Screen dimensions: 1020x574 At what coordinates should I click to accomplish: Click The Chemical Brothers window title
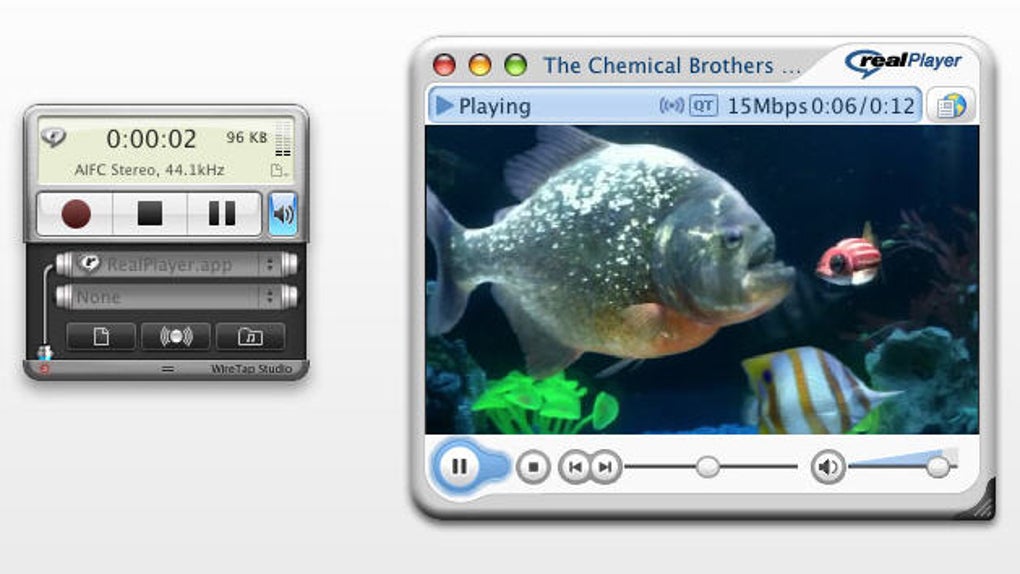point(671,65)
